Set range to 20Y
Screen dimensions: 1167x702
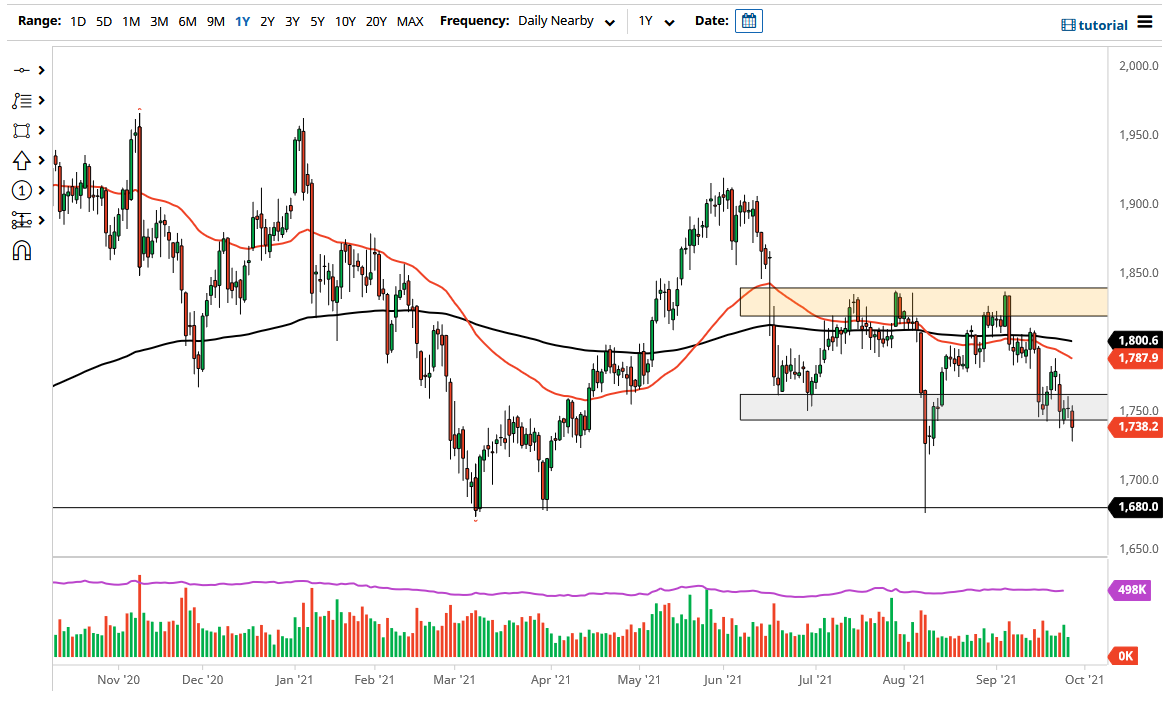click(x=377, y=22)
